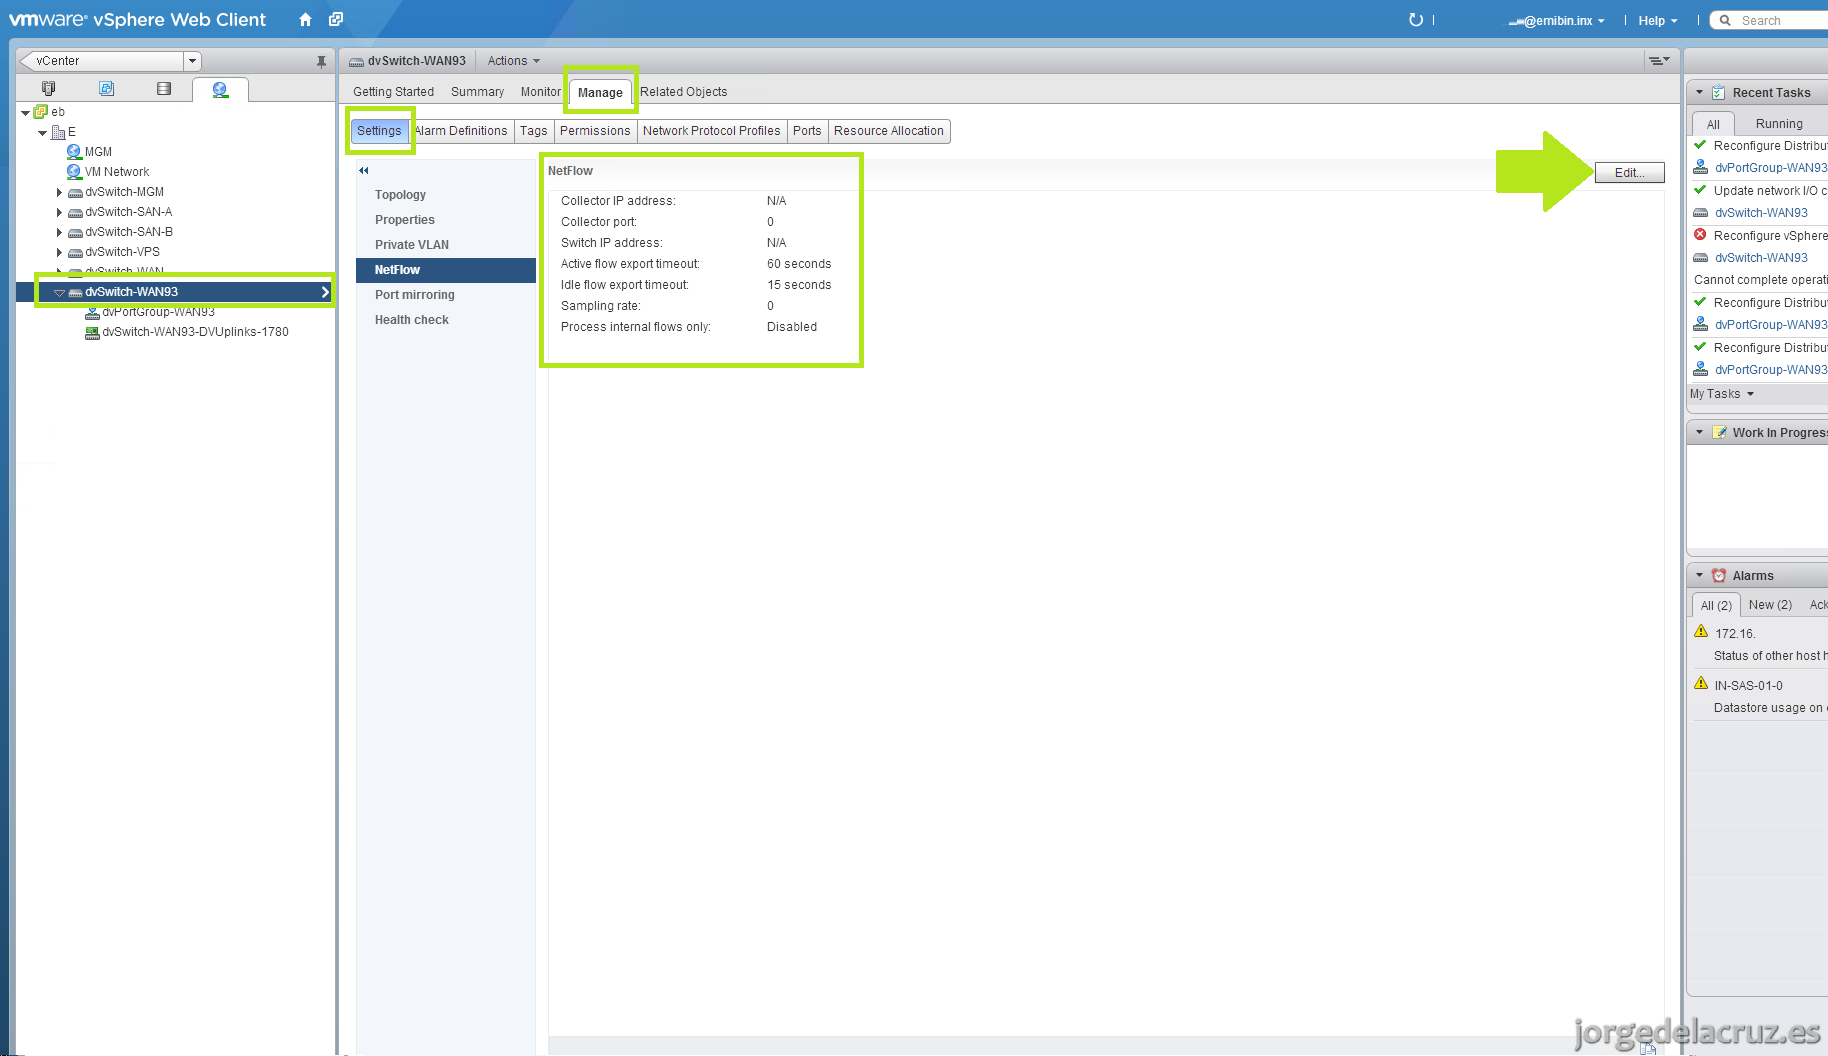1828x1056 pixels.
Task: Select the Settings sub-tab
Action: (x=379, y=131)
